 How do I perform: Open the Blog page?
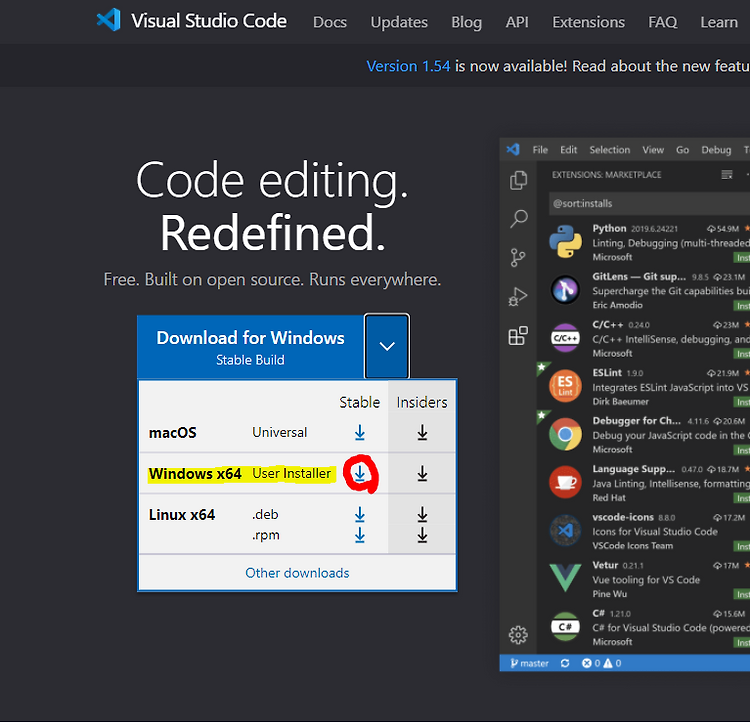pos(466,22)
